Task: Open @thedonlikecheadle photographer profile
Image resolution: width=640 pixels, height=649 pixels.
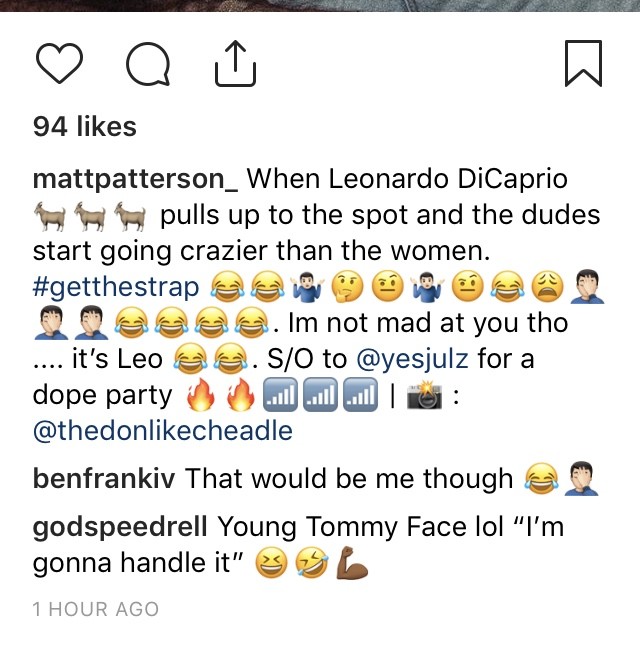Action: [163, 431]
